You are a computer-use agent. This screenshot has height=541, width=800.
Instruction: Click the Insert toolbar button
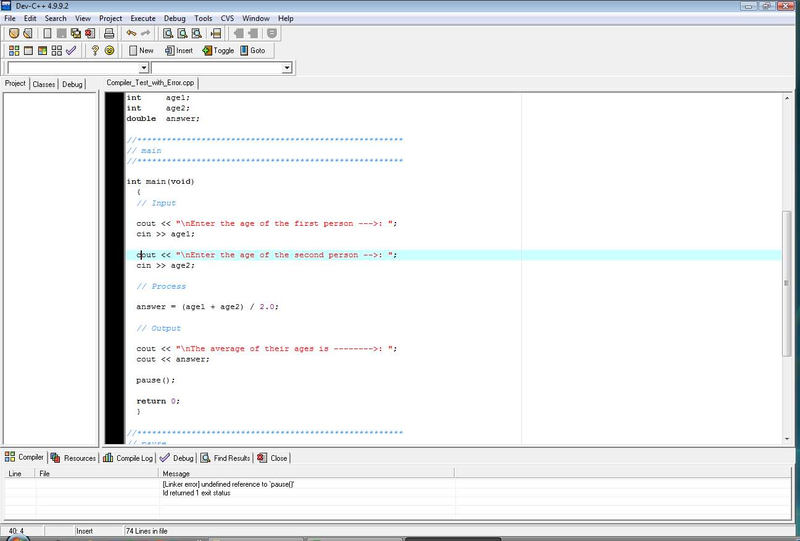pos(179,51)
